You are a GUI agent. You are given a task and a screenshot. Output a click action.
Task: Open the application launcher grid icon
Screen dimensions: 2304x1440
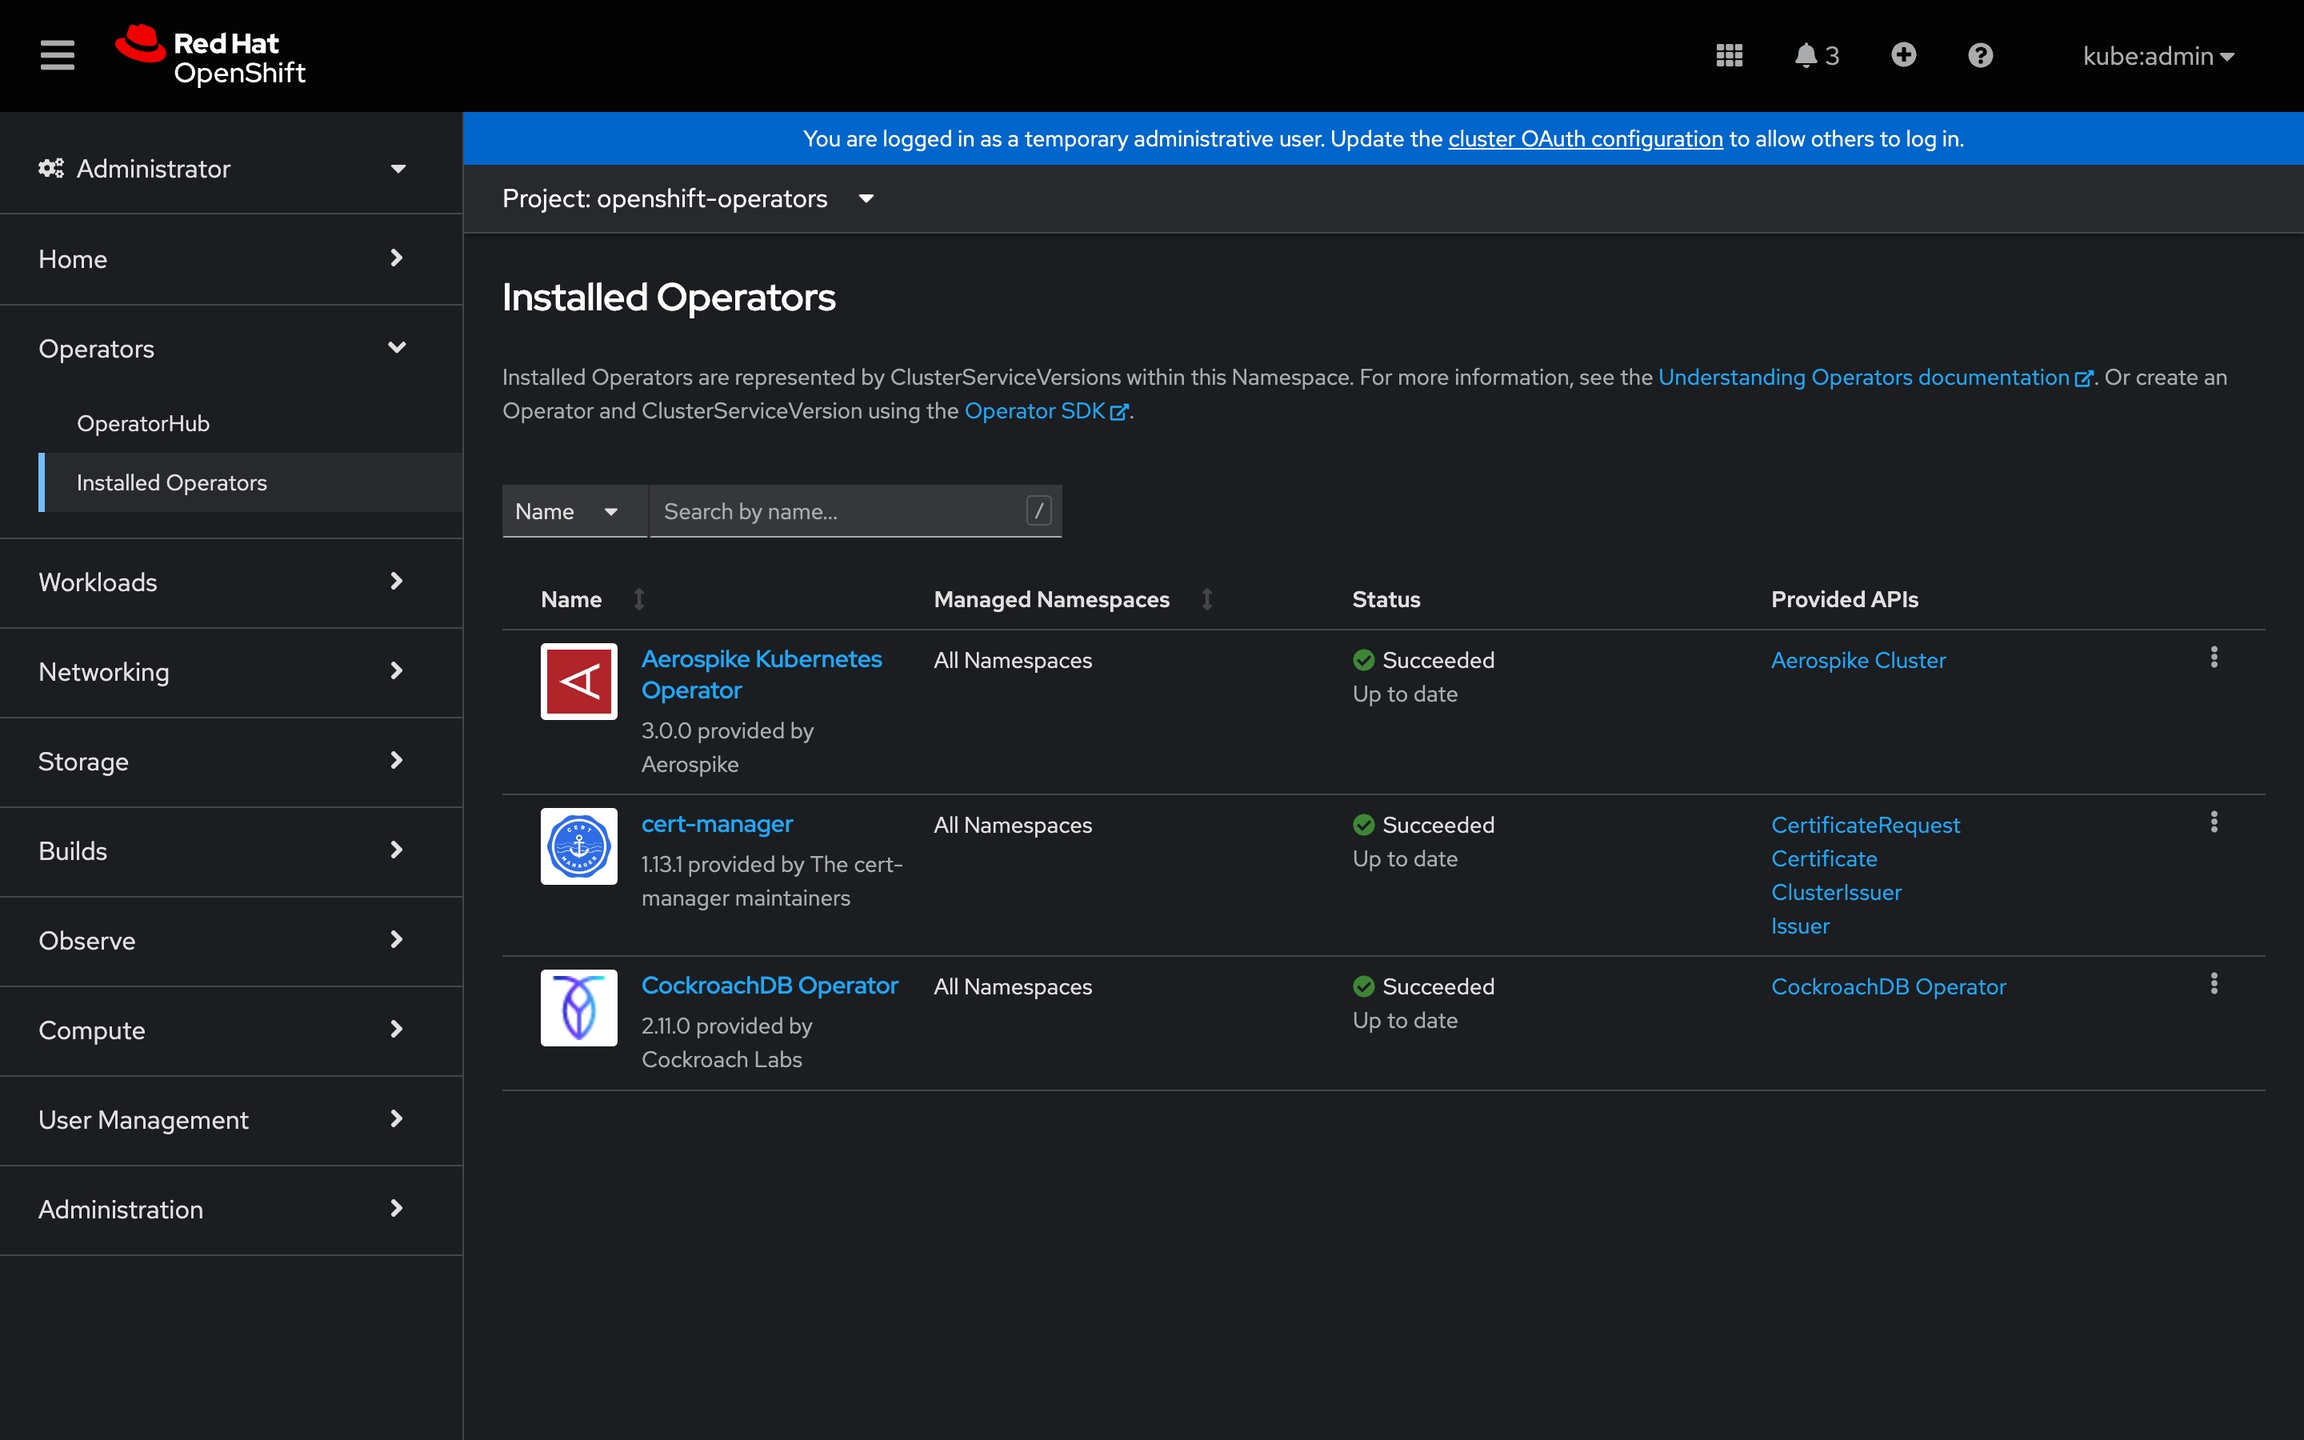pyautogui.click(x=1729, y=55)
